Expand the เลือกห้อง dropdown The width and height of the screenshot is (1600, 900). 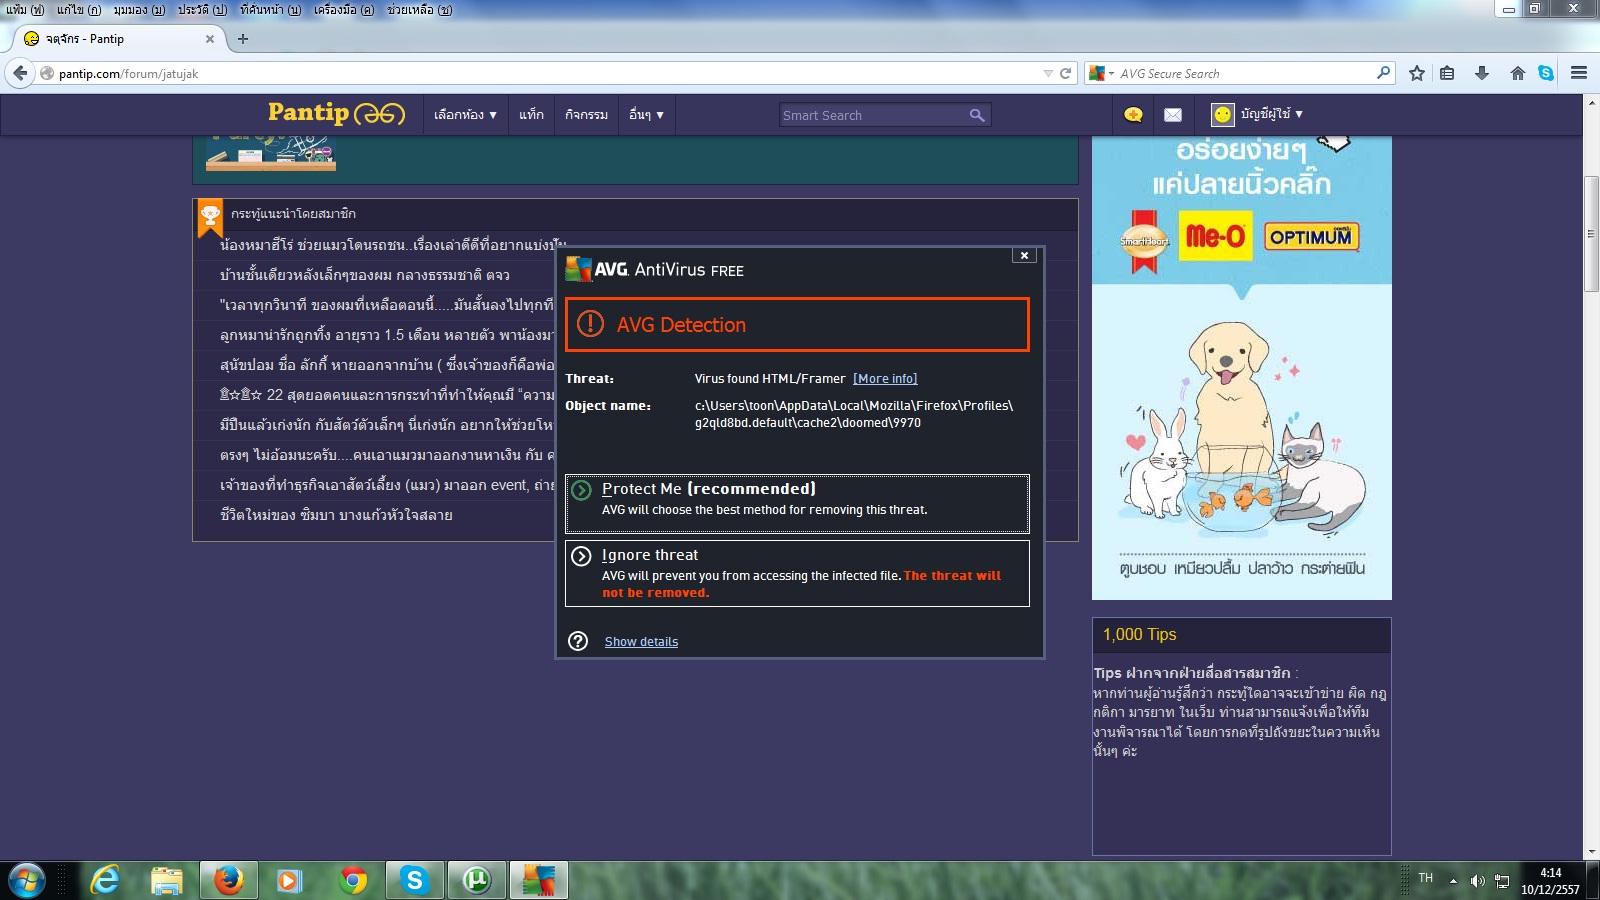465,115
